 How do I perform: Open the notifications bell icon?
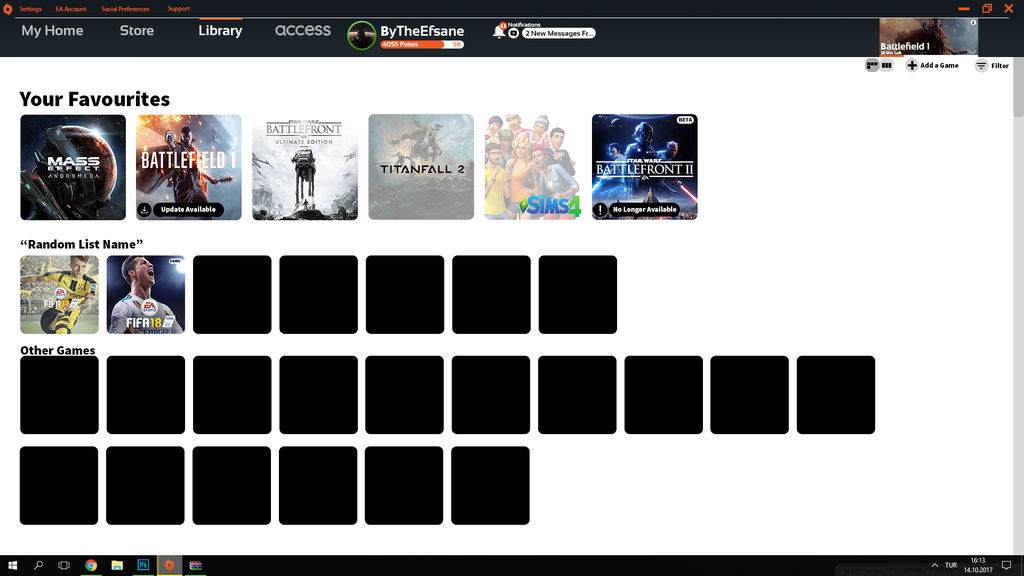(x=498, y=31)
